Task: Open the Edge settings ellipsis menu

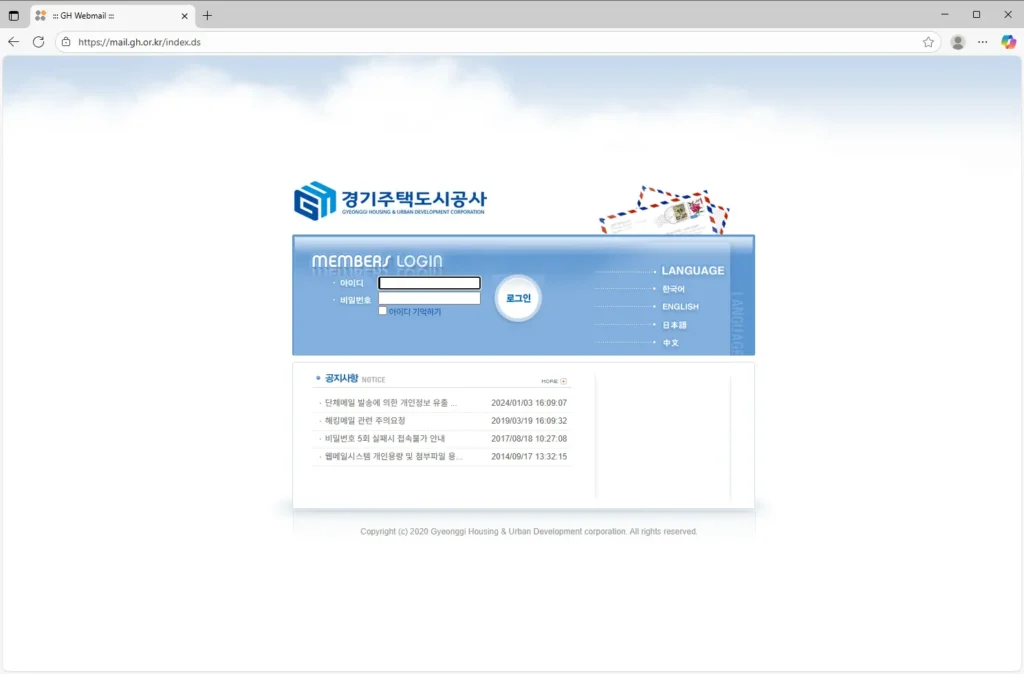Action: [x=981, y=42]
